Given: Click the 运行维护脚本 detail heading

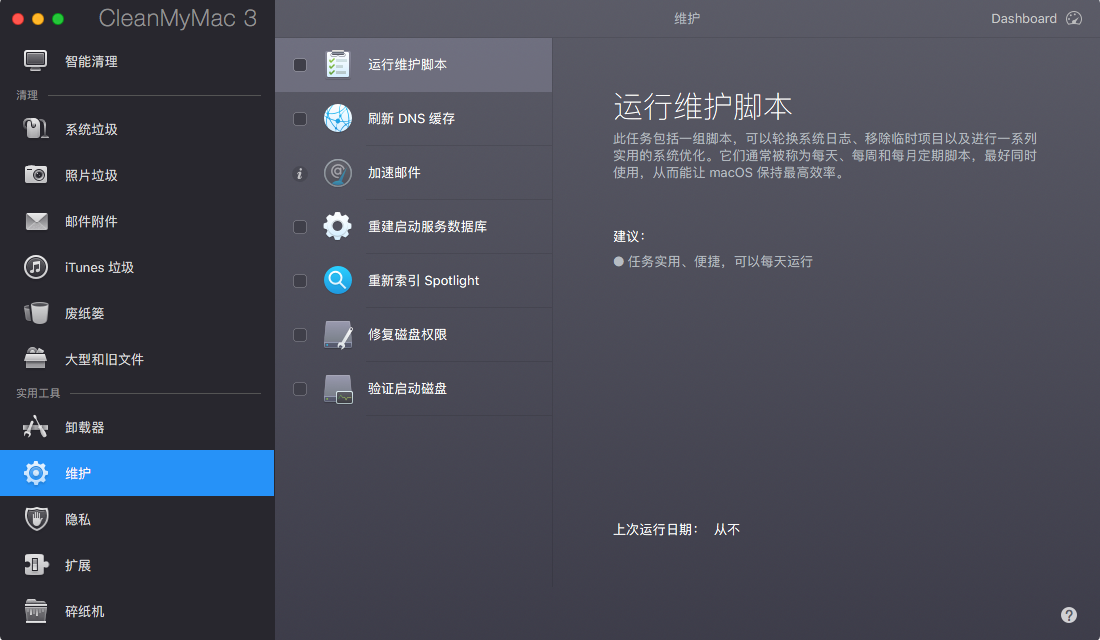Looking at the screenshot, I should pos(703,107).
